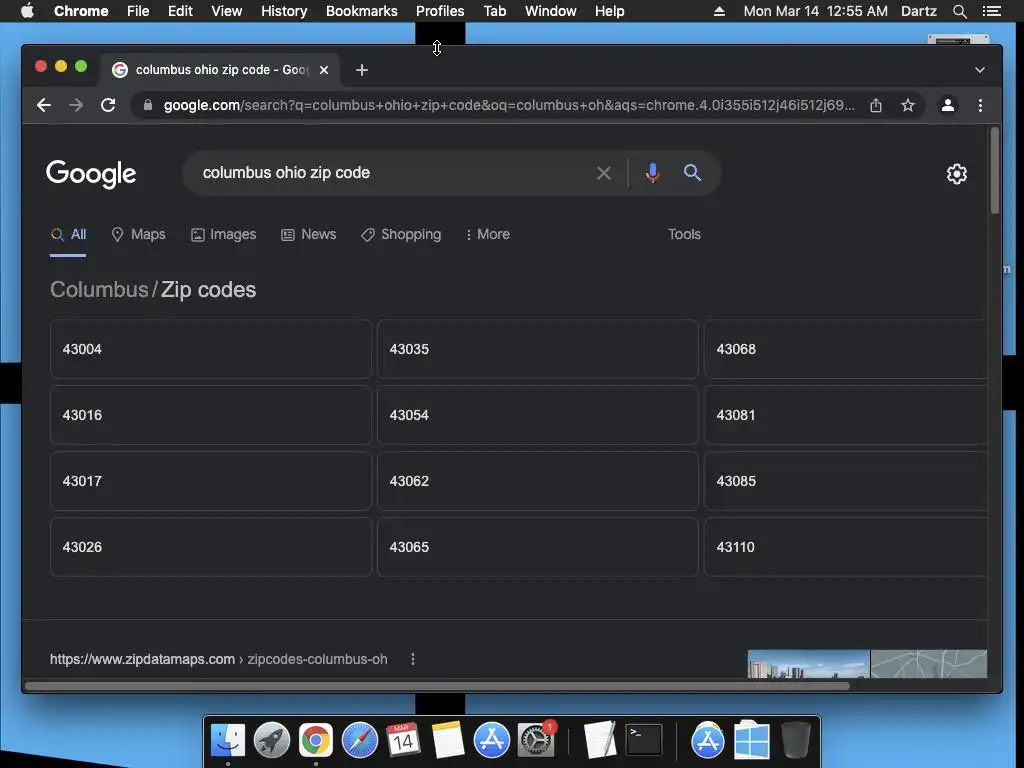
Task: Click the Columbus skyline thumbnail
Action: click(x=808, y=664)
